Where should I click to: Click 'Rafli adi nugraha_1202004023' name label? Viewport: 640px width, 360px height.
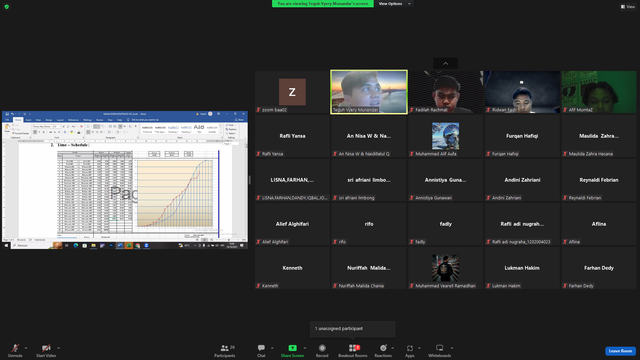coord(521,242)
